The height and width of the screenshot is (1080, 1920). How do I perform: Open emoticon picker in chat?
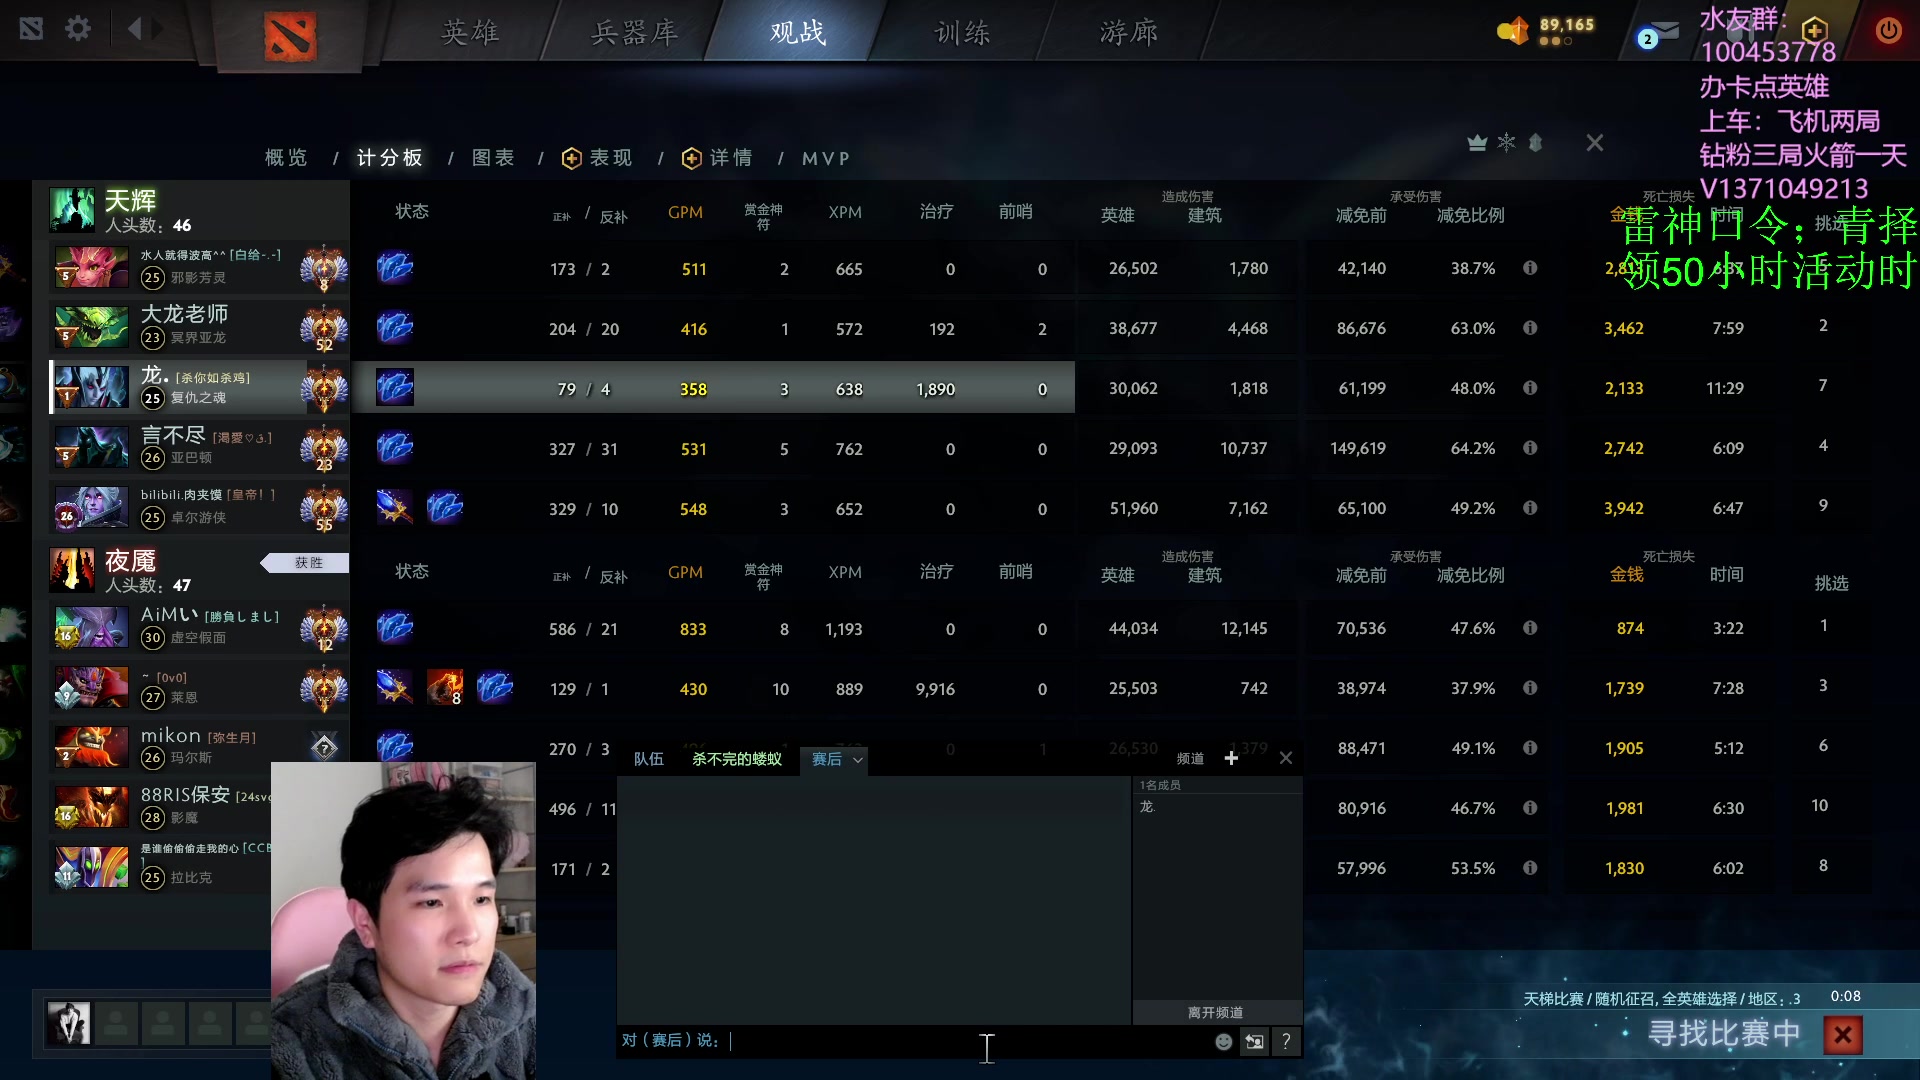(x=1223, y=1042)
